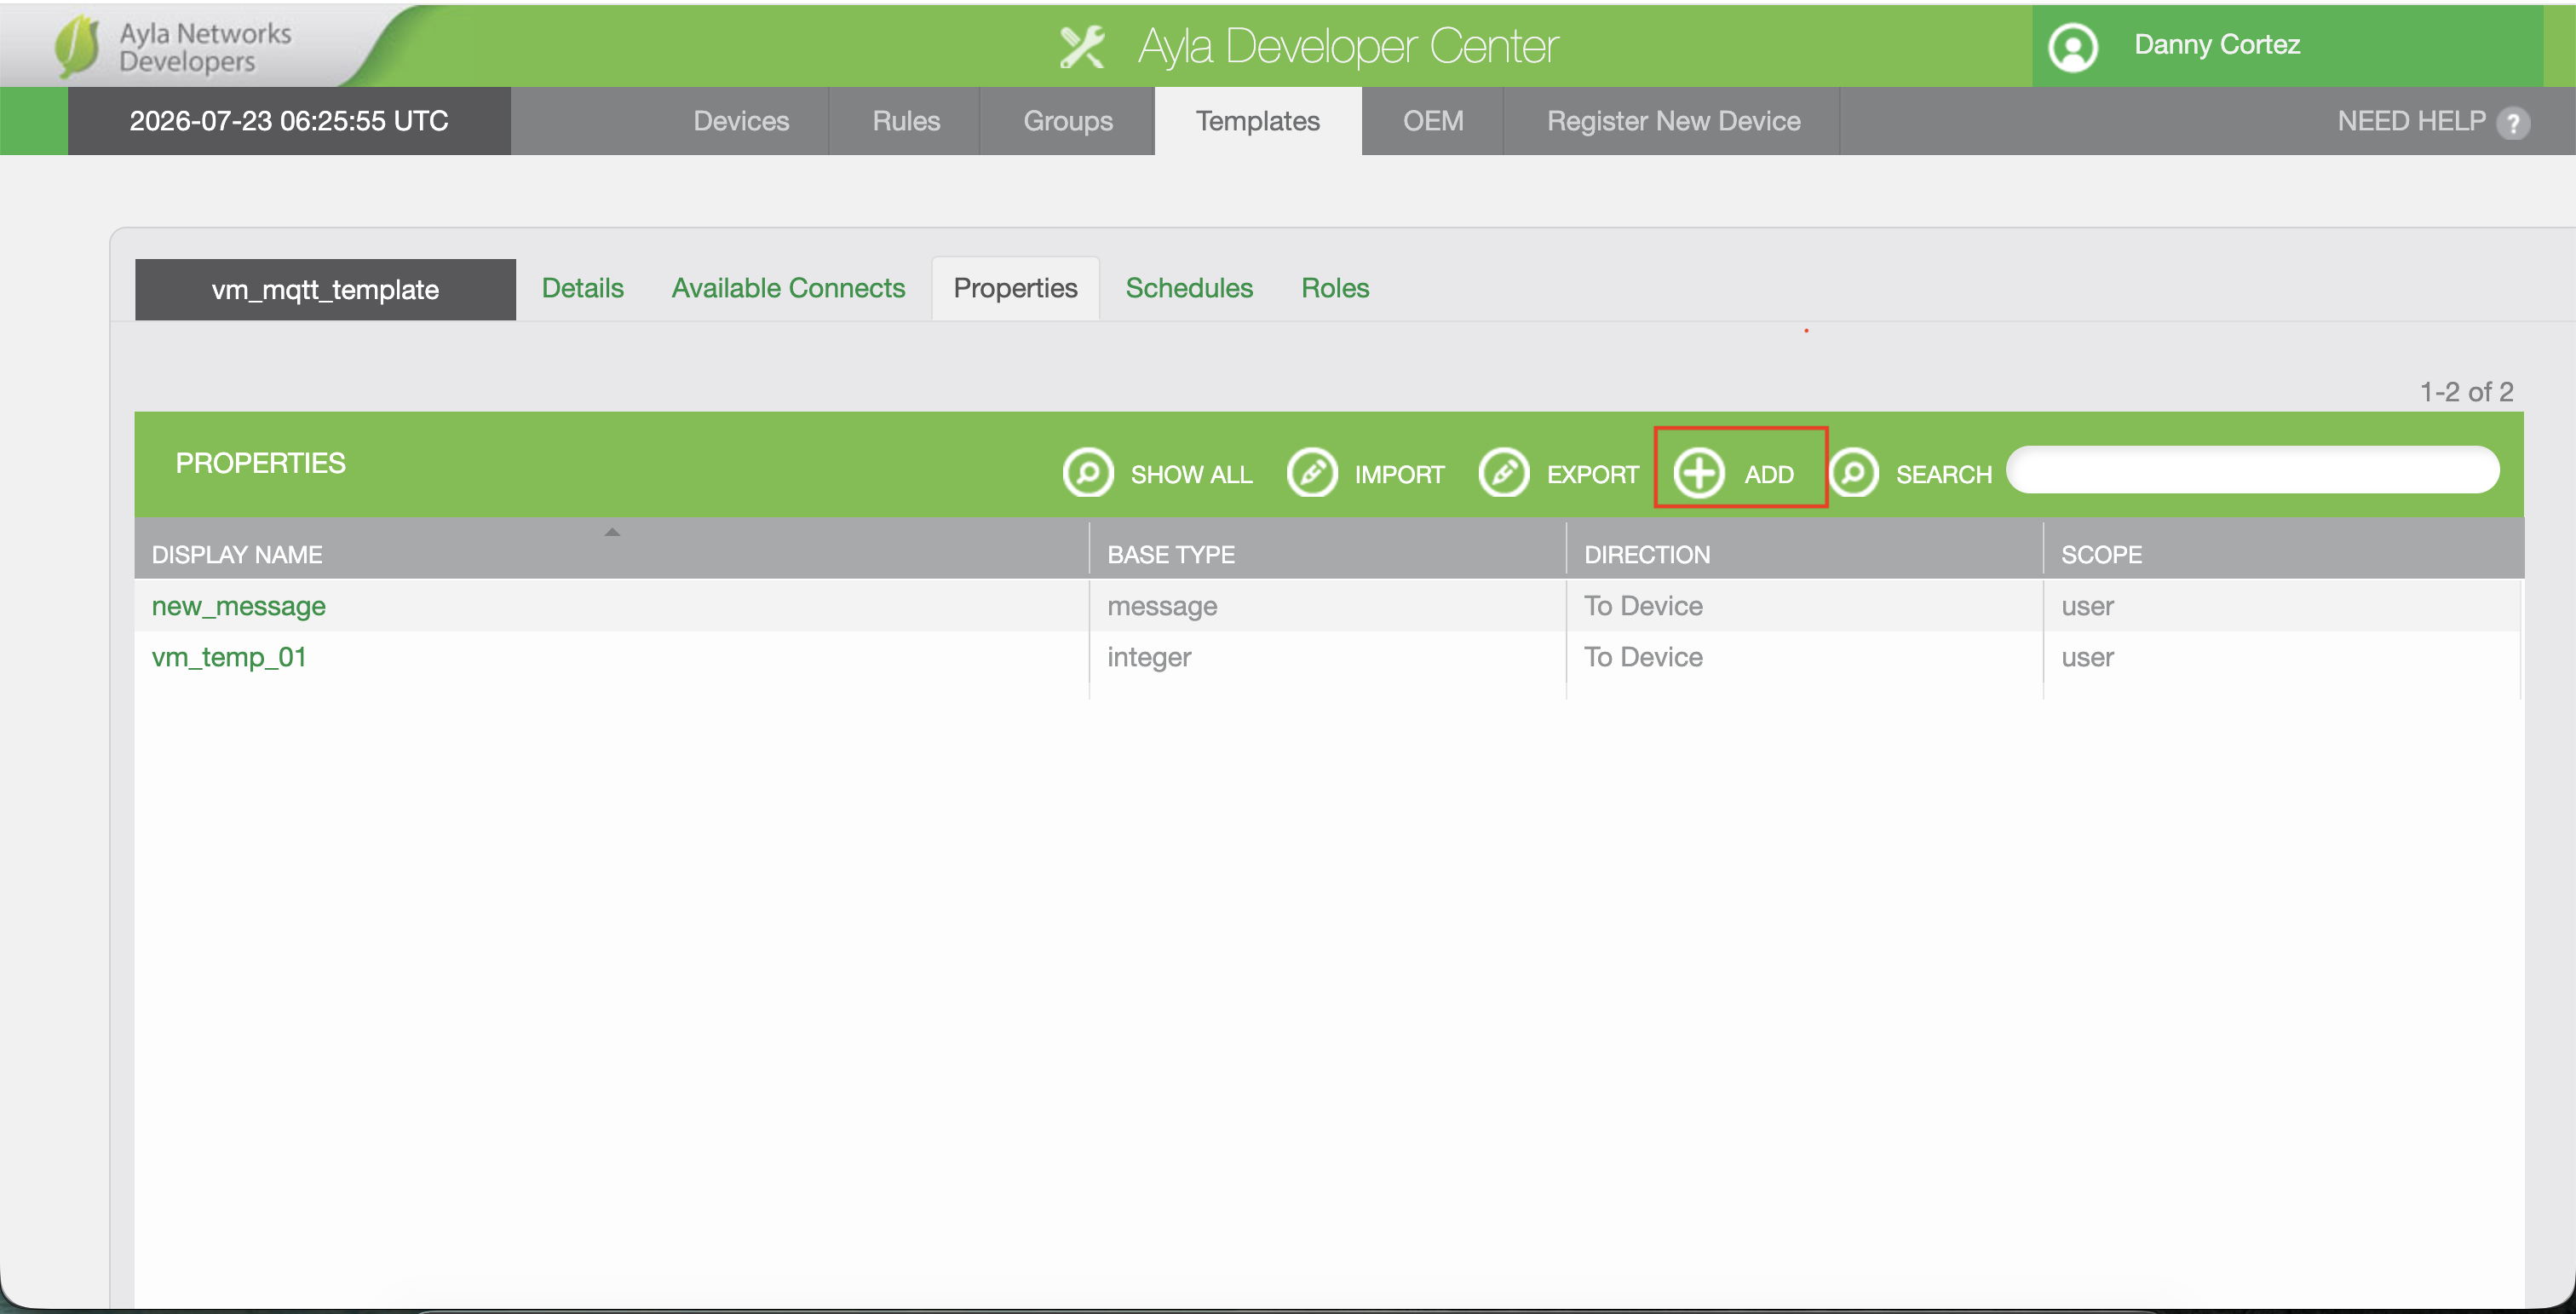Select the Properties tab
Viewport: 2576px width, 1314px height.
1015,288
